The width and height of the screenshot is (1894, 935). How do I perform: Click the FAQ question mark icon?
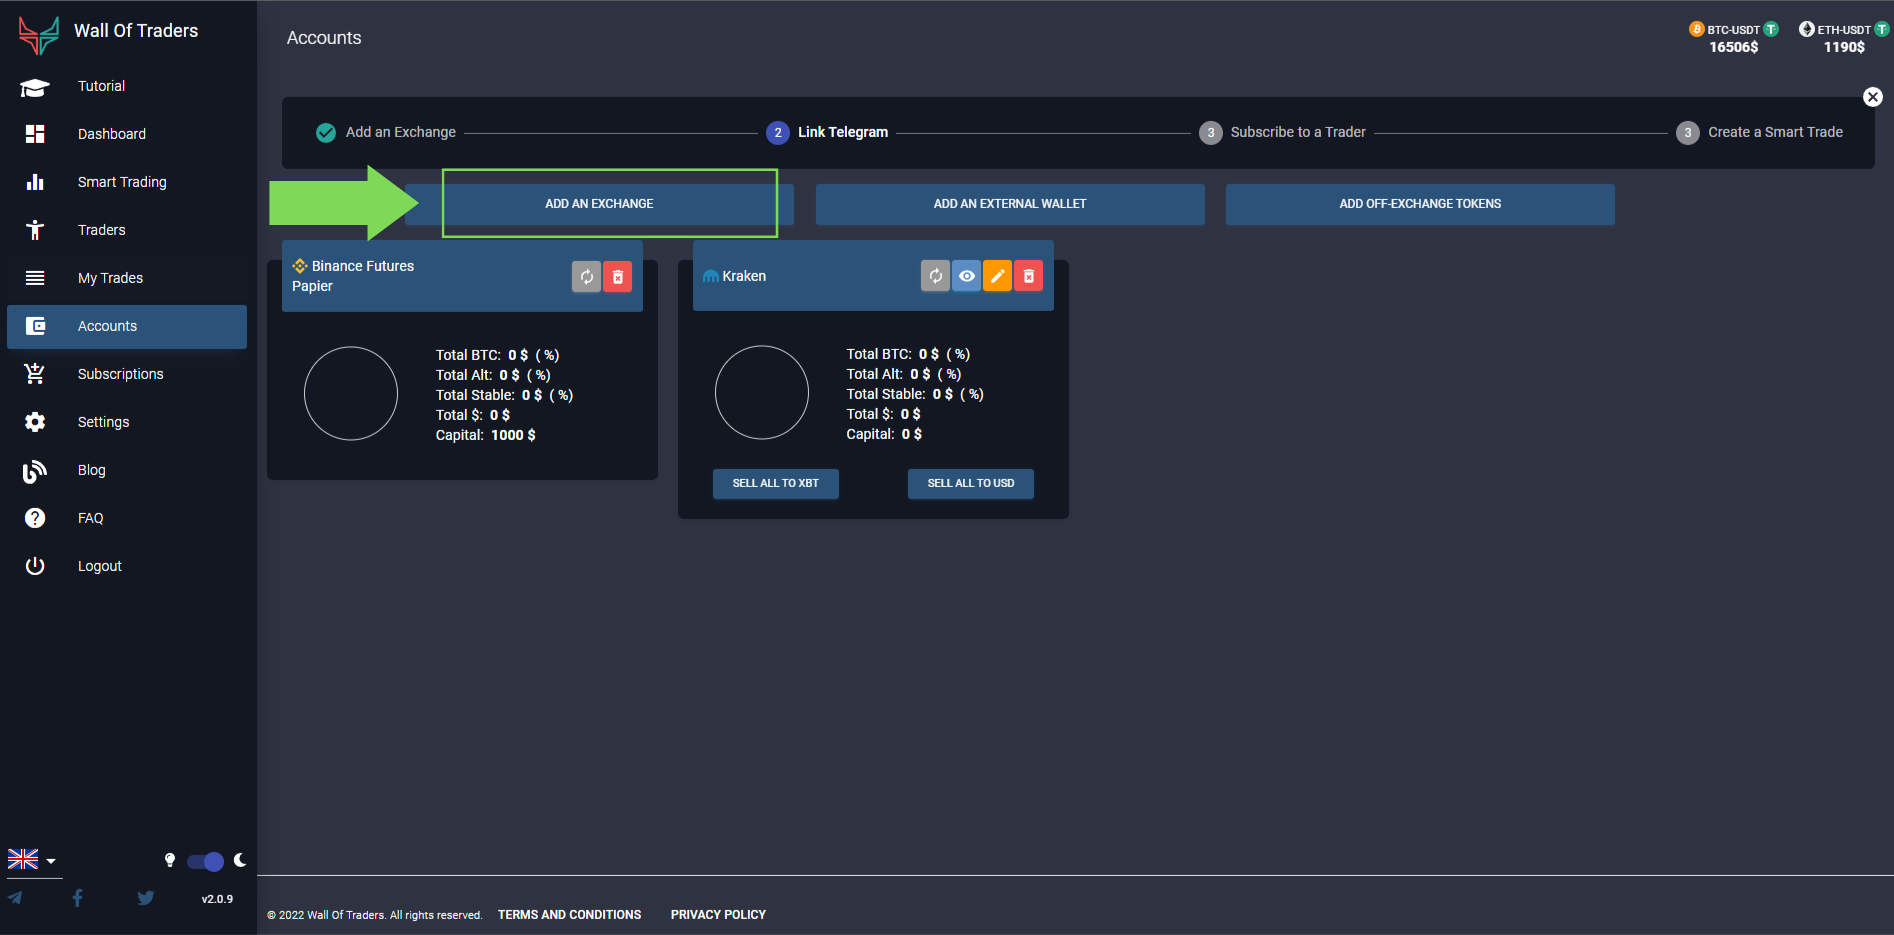(x=35, y=518)
